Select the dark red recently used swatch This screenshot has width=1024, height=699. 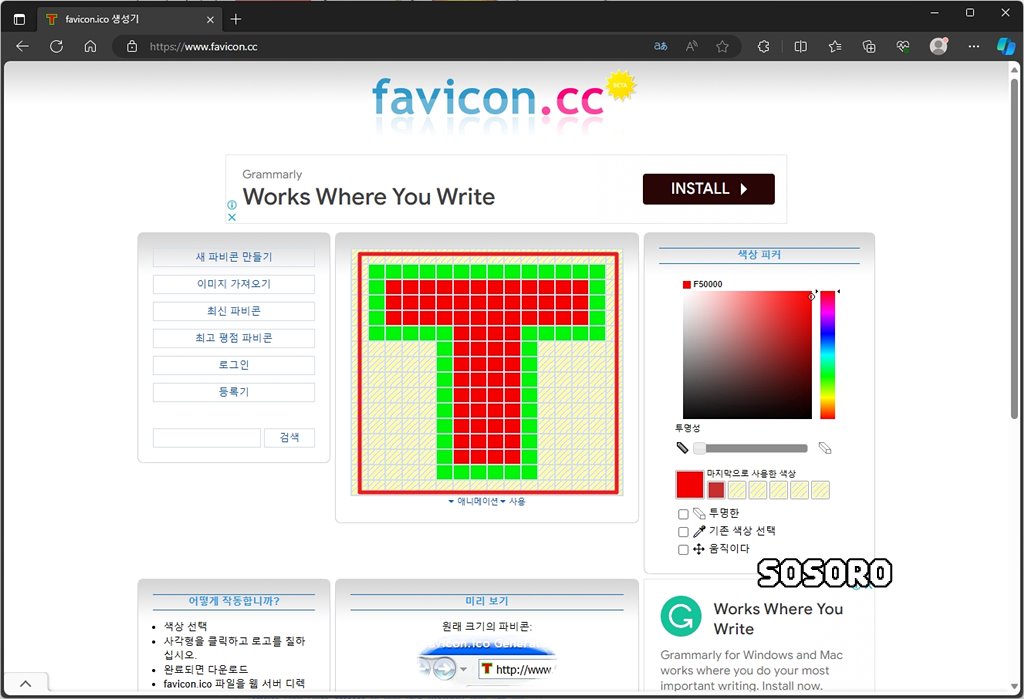click(716, 490)
